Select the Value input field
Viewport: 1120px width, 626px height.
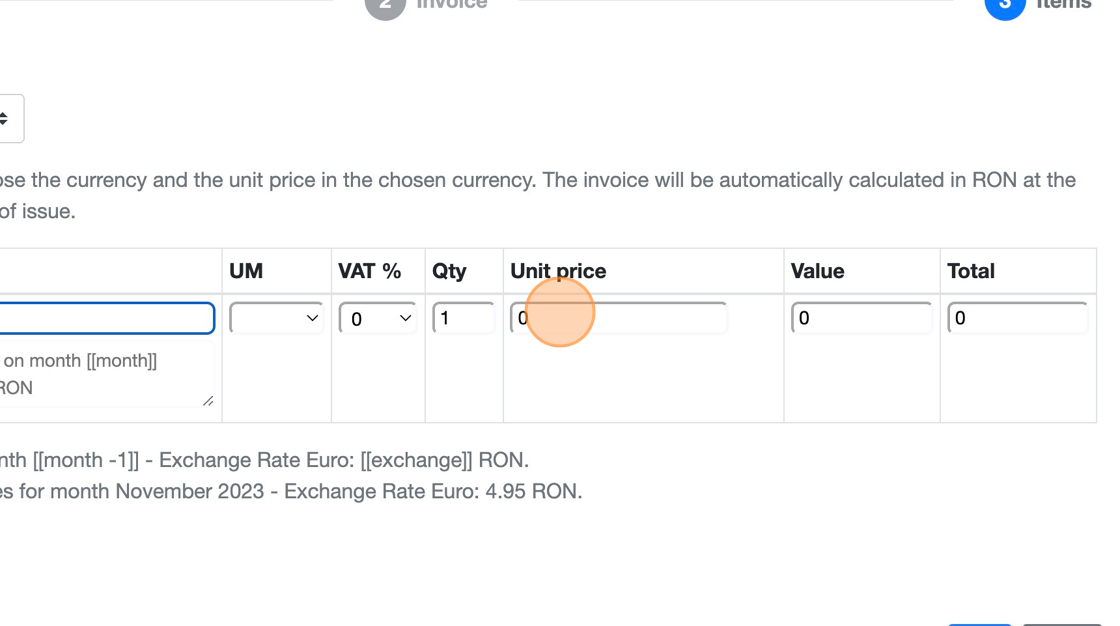pos(861,318)
